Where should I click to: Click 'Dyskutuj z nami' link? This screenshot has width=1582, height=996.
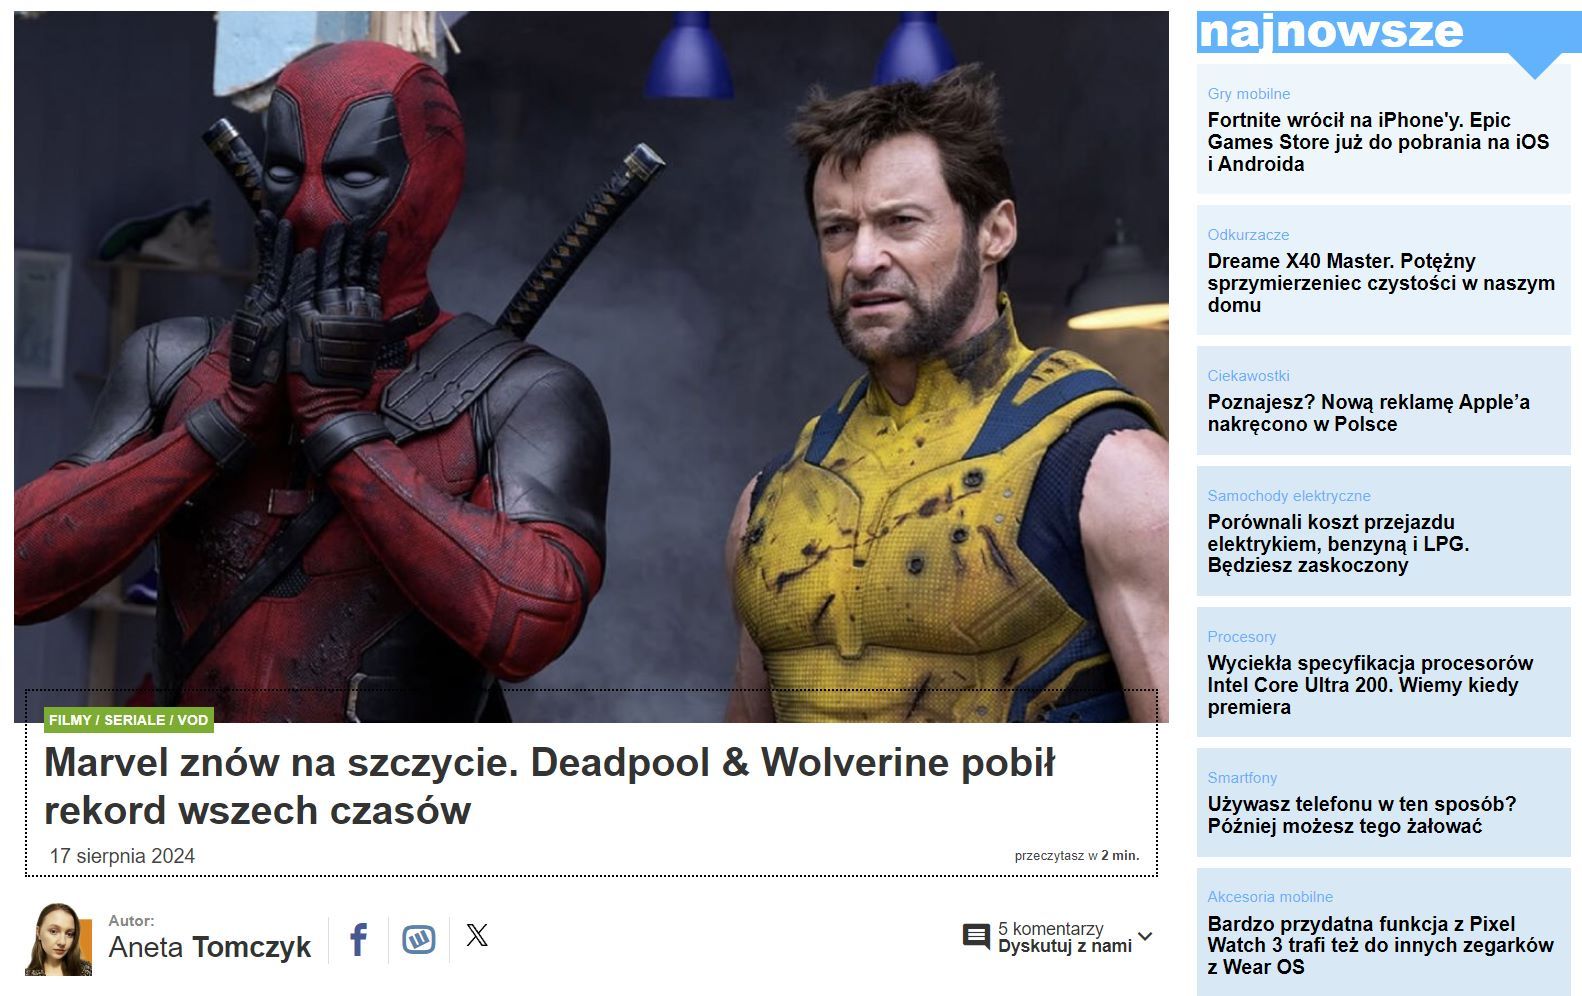(1064, 946)
